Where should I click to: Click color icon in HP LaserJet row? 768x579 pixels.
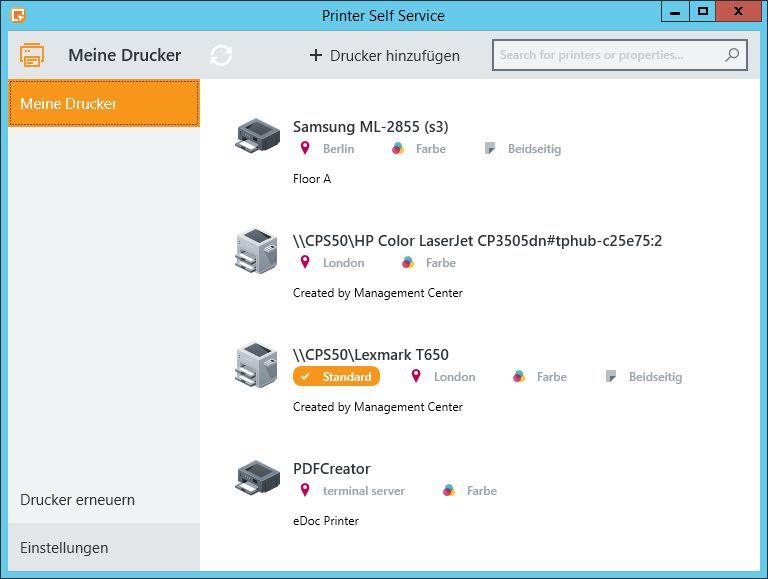pyautogui.click(x=408, y=263)
